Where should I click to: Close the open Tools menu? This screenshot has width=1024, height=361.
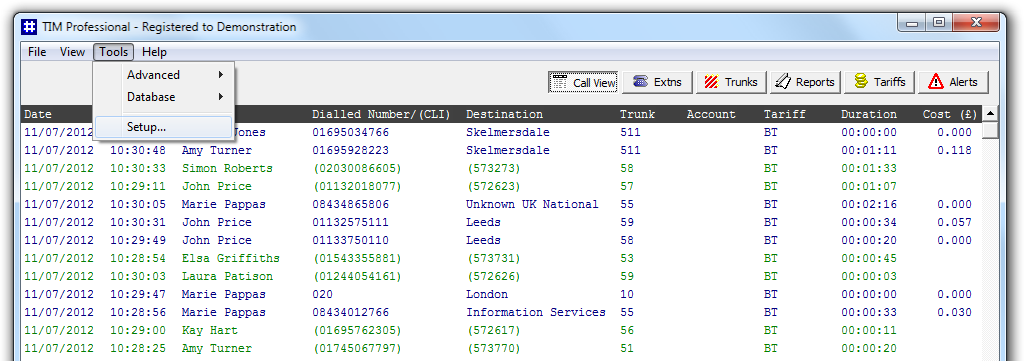click(114, 52)
